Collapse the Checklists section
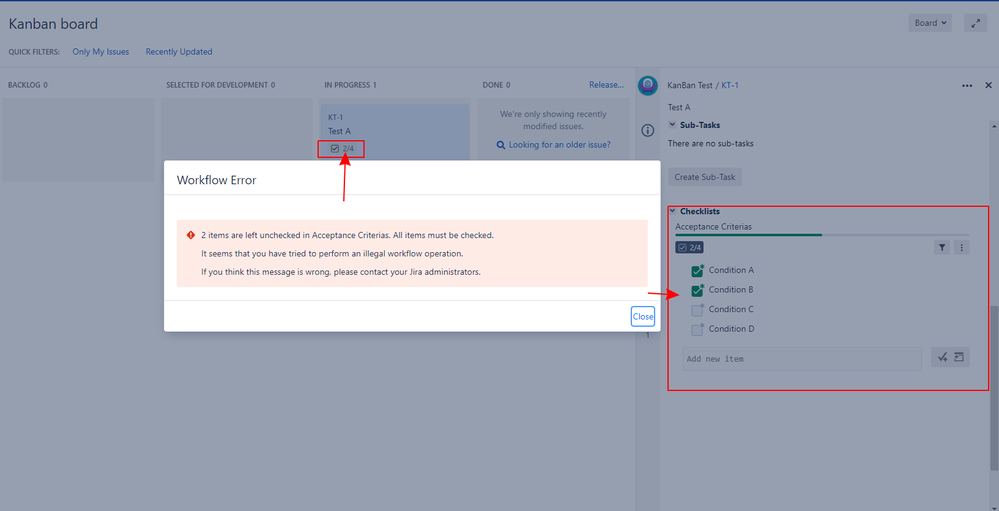This screenshot has height=511, width=999. tap(672, 211)
